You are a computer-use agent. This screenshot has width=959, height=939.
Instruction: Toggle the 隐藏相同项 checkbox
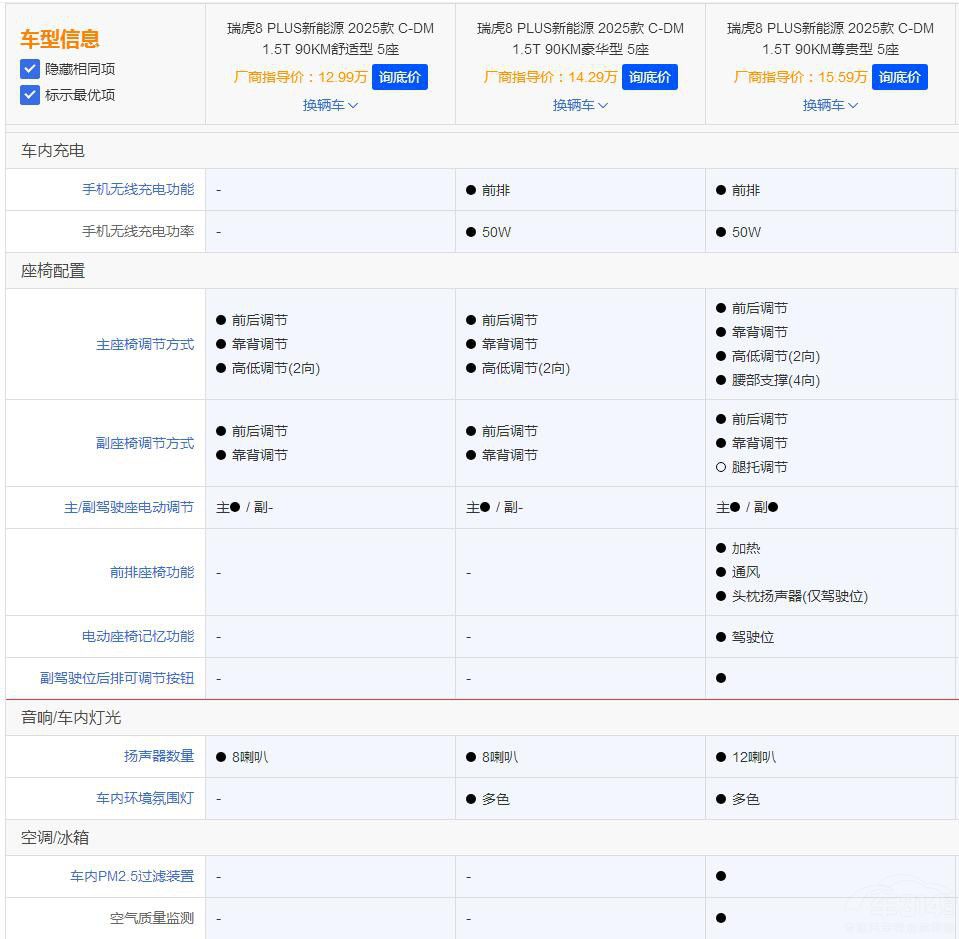point(30,69)
